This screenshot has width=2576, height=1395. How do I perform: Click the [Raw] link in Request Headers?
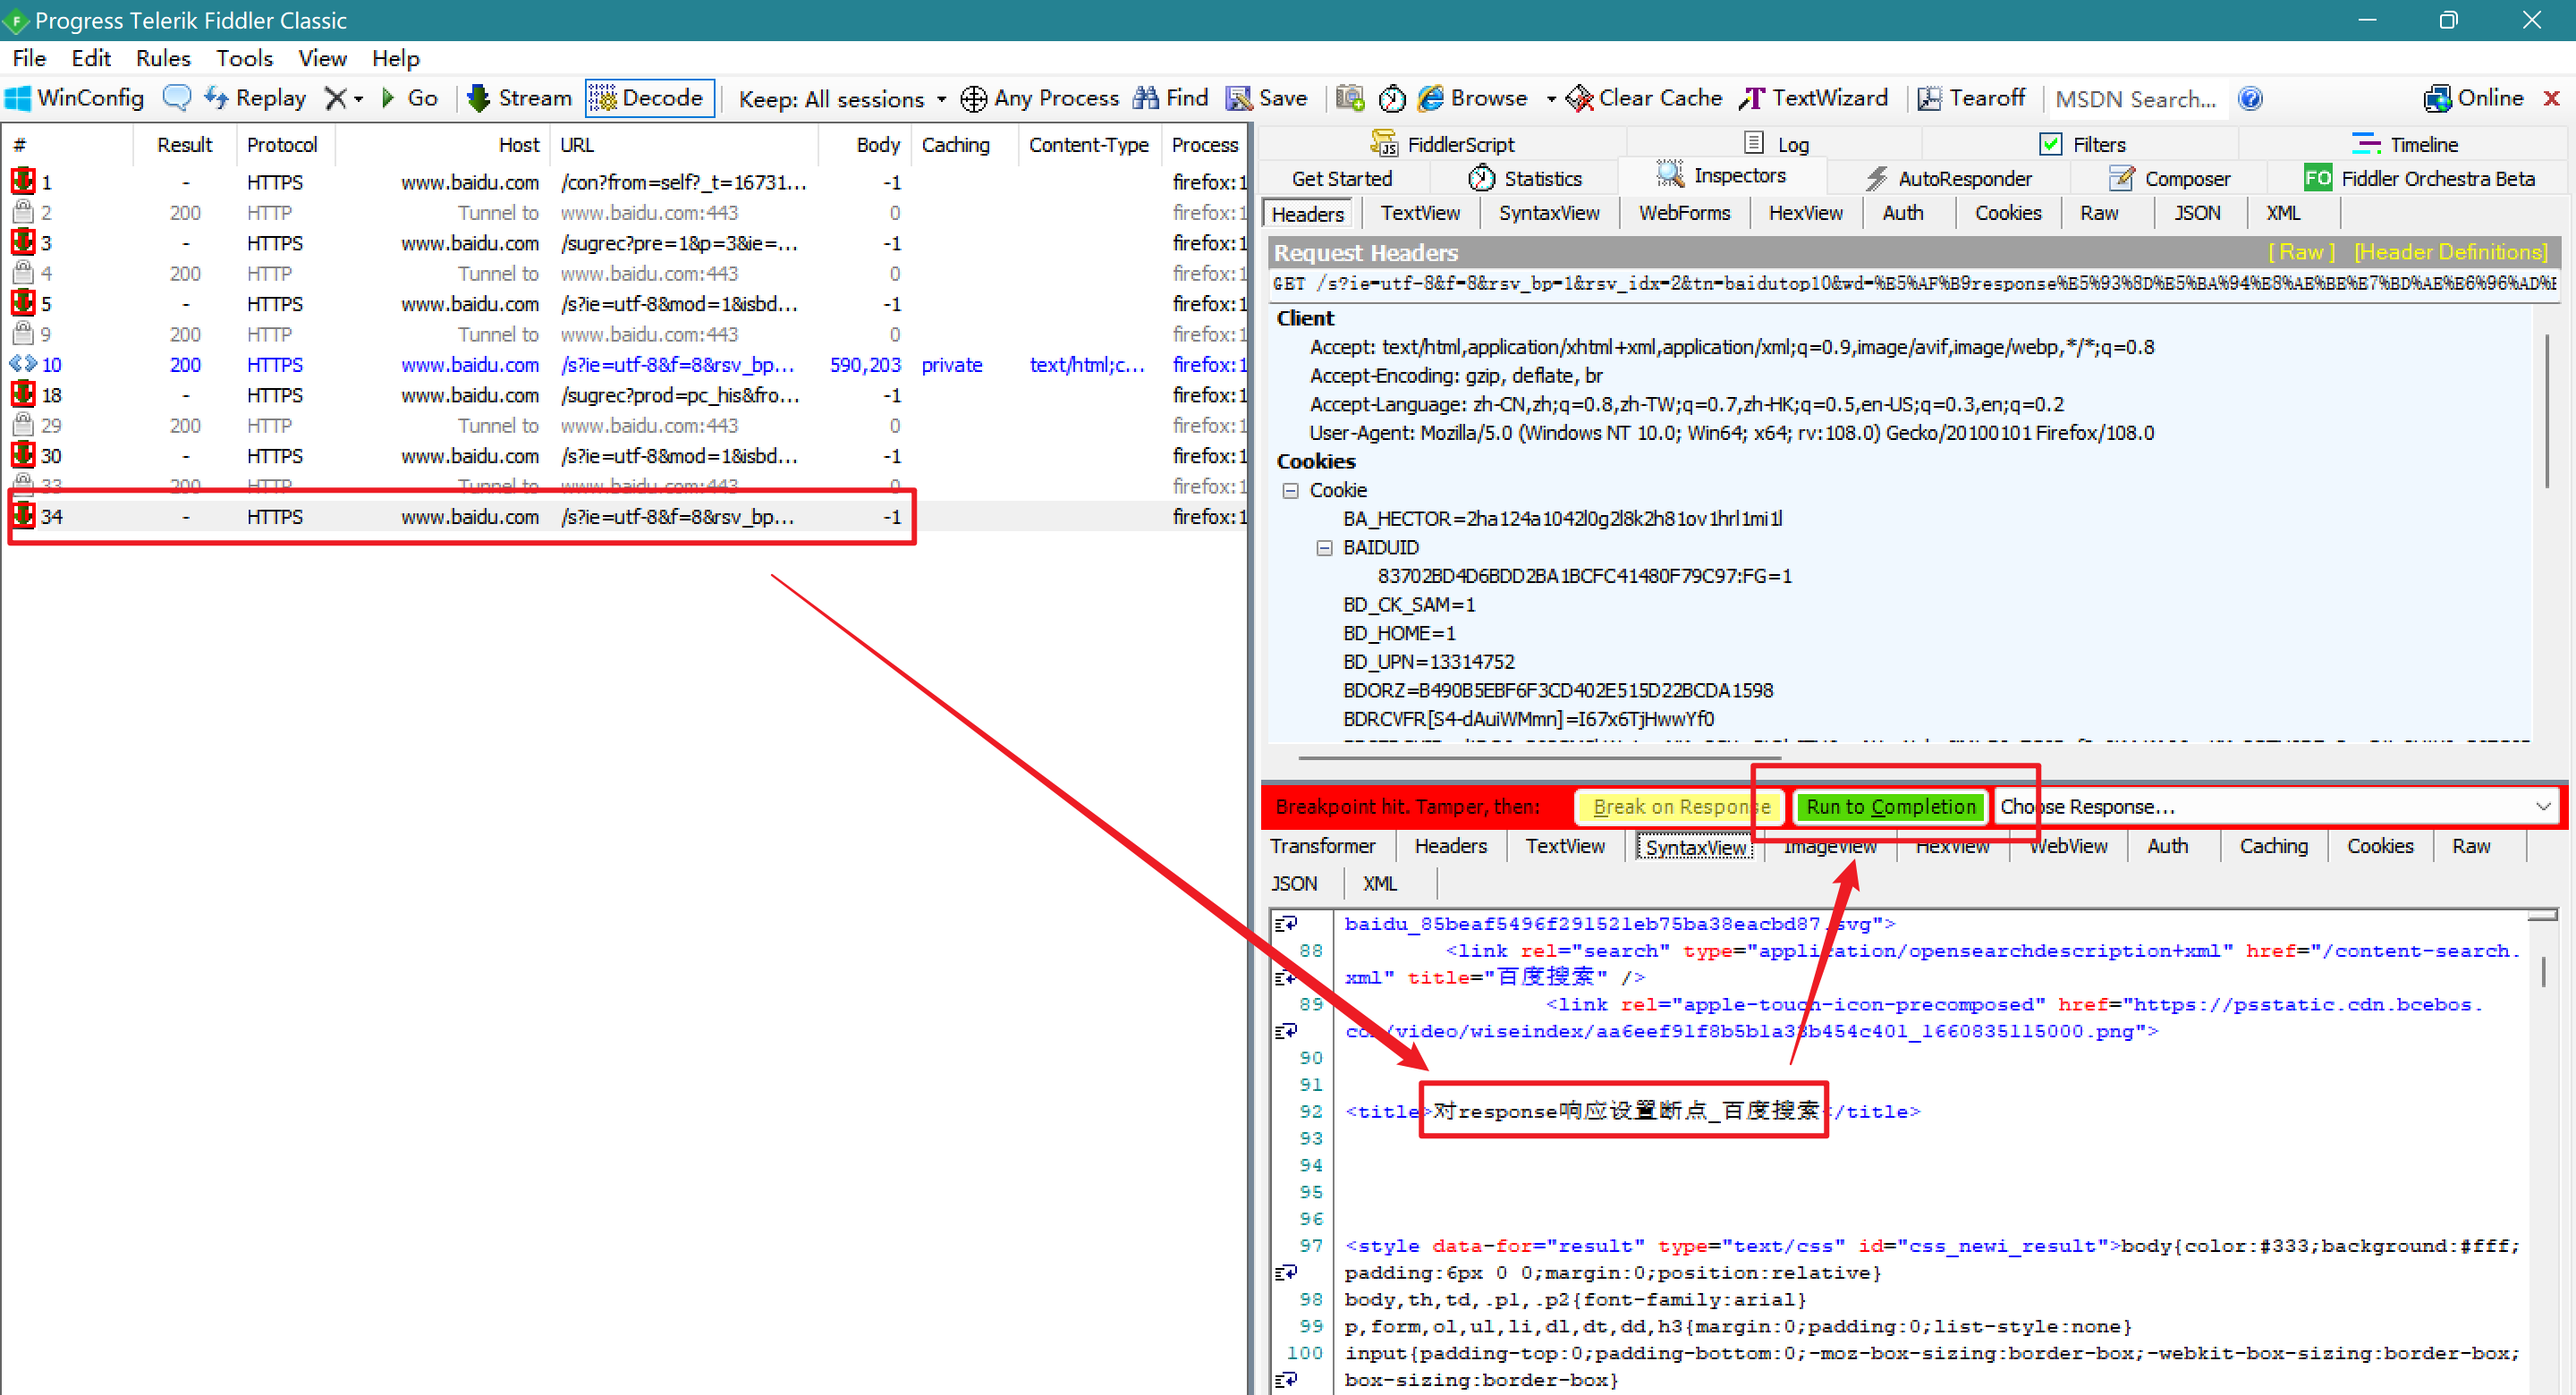2301,252
